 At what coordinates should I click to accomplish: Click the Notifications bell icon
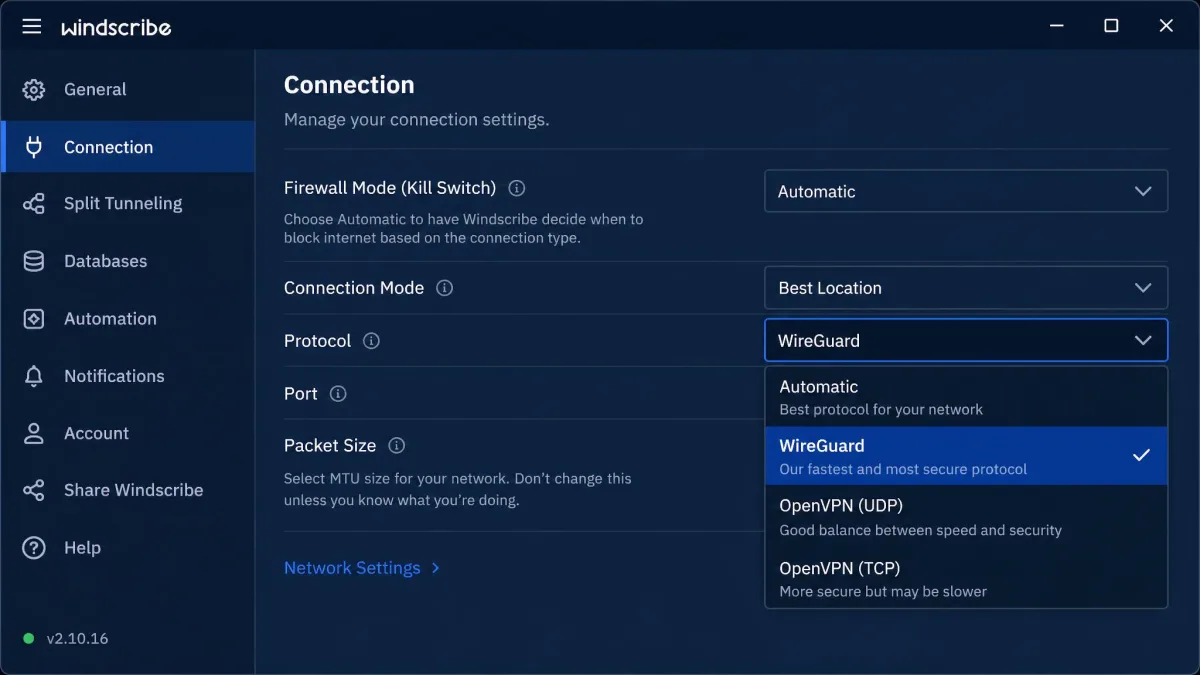pos(34,376)
